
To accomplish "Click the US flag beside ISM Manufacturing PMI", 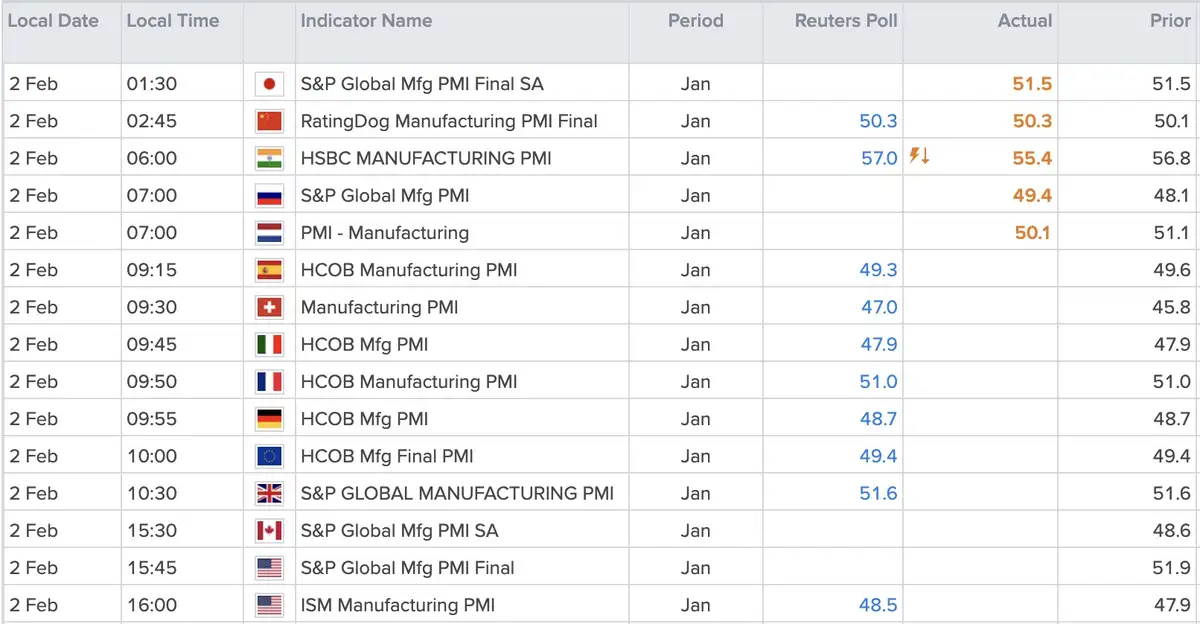I will click(x=269, y=605).
